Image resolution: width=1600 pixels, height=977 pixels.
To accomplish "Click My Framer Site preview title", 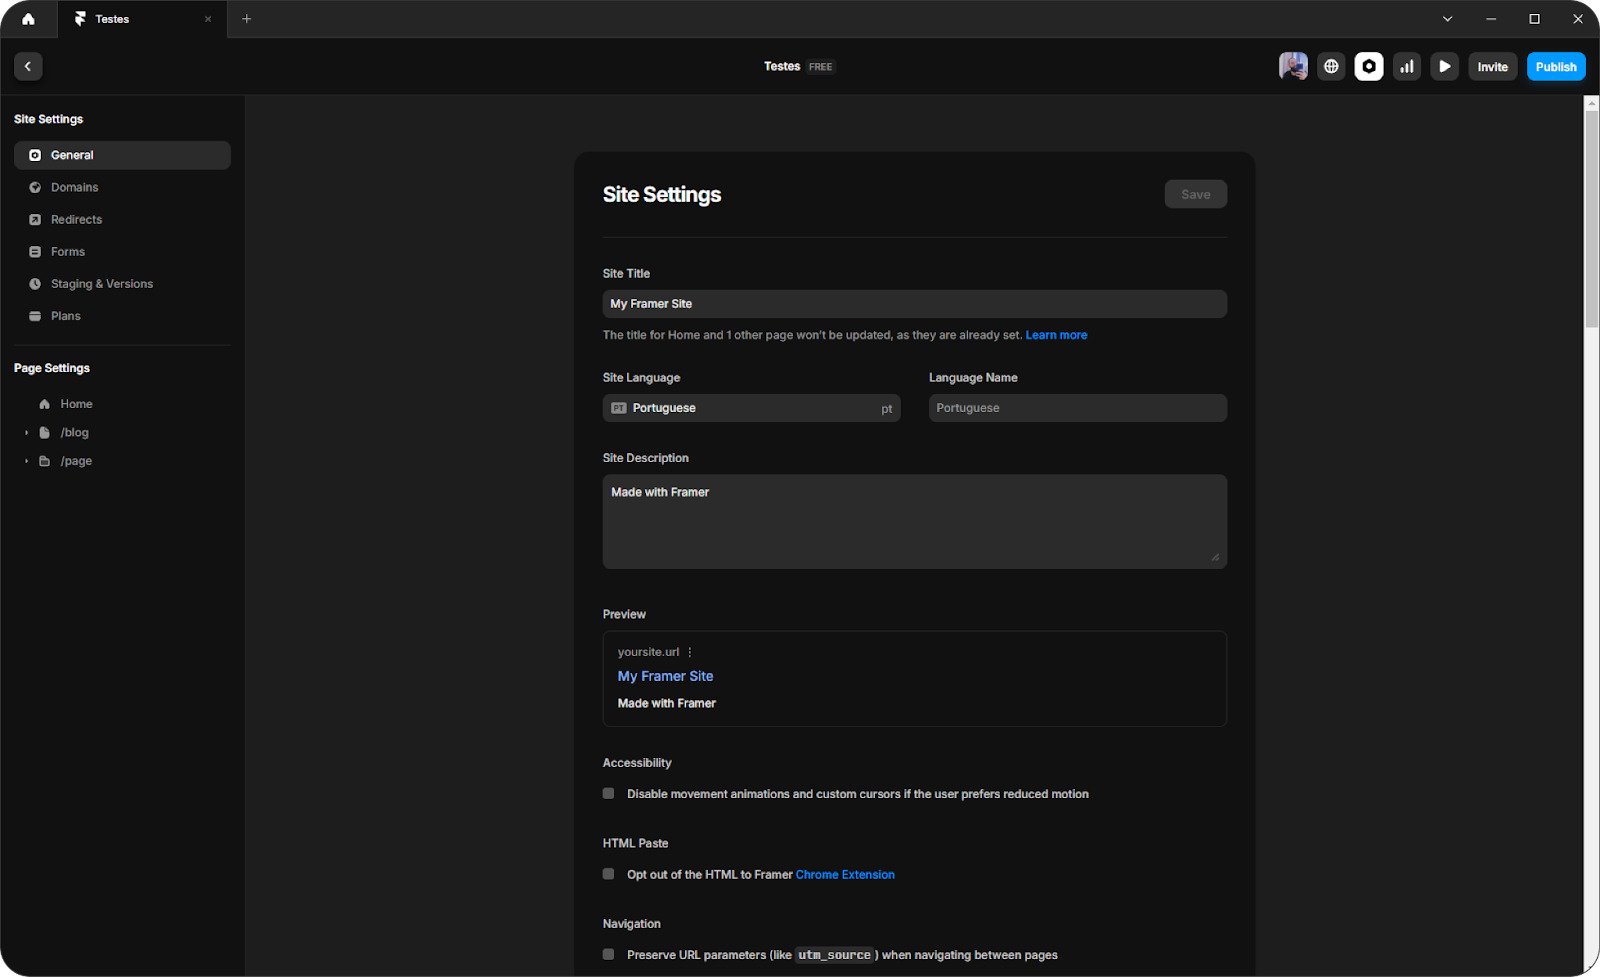I will [x=665, y=676].
